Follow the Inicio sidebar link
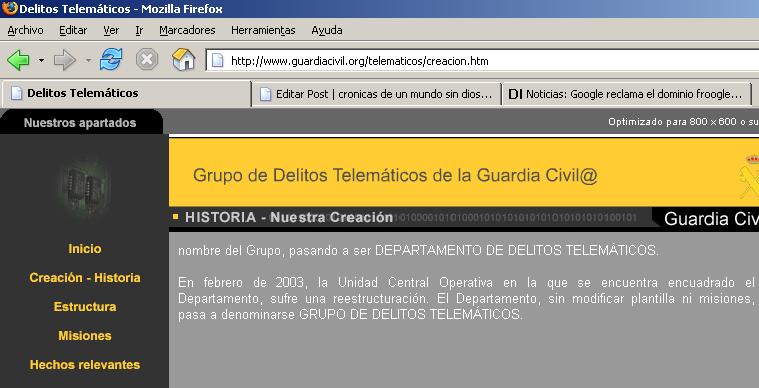This screenshot has height=388, width=759. (x=85, y=249)
